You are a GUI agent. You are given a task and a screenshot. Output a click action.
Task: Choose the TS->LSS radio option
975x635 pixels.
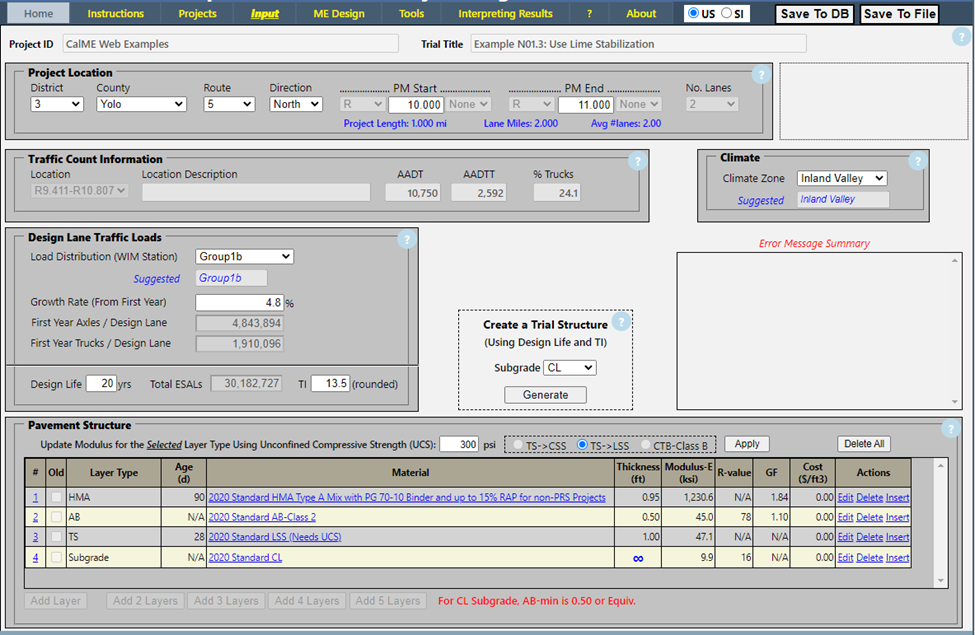point(584,444)
